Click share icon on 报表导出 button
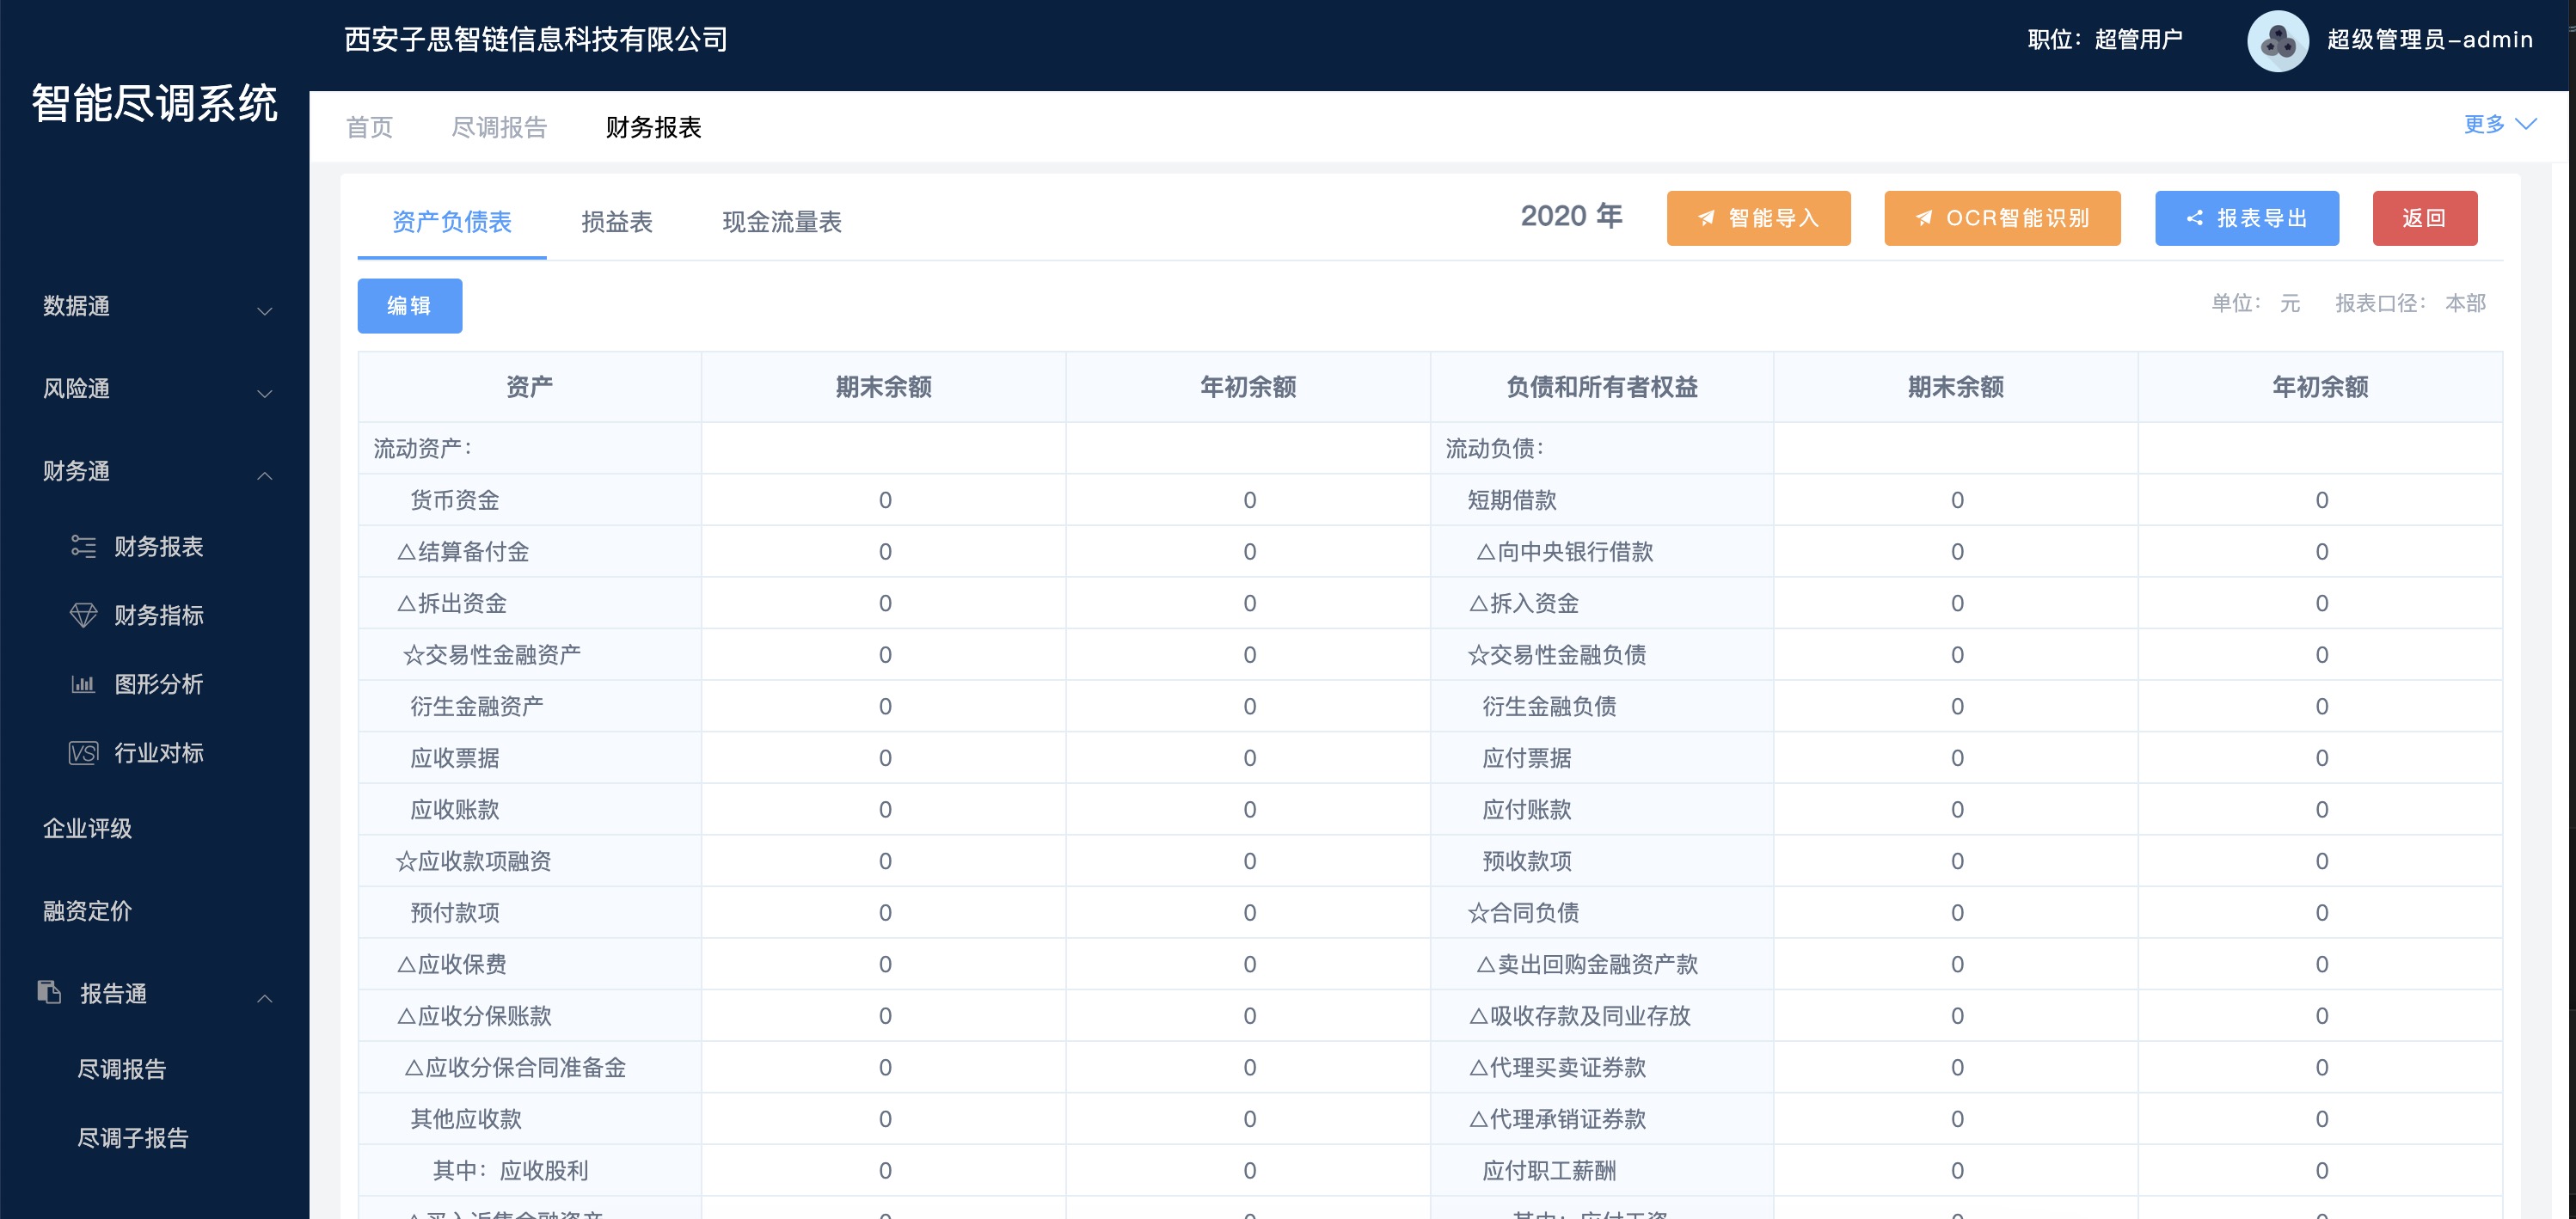 (2194, 218)
